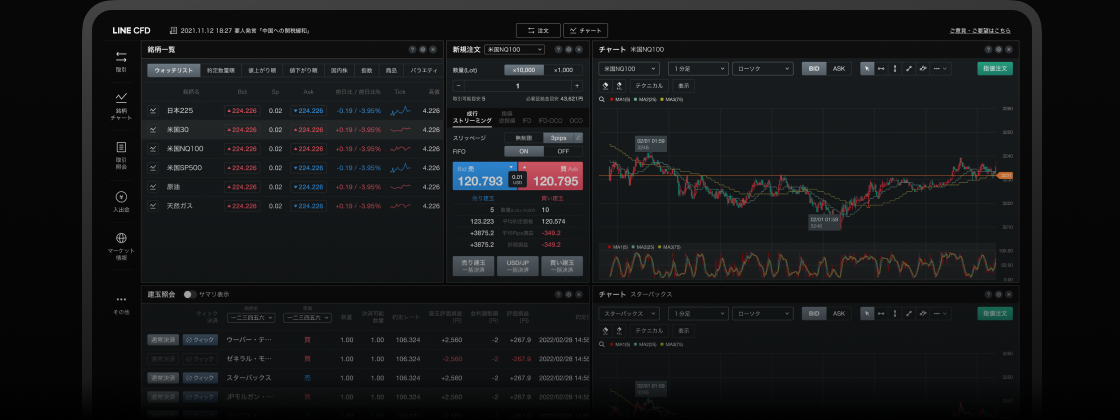Screen dimensions: 1120x420
Task: Open the 取引照会 sidebar item
Action: click(x=121, y=155)
